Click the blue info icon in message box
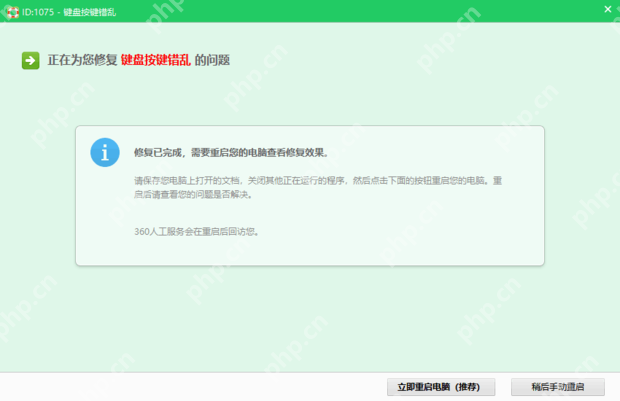Viewport: 620px width, 401px height. point(105,152)
